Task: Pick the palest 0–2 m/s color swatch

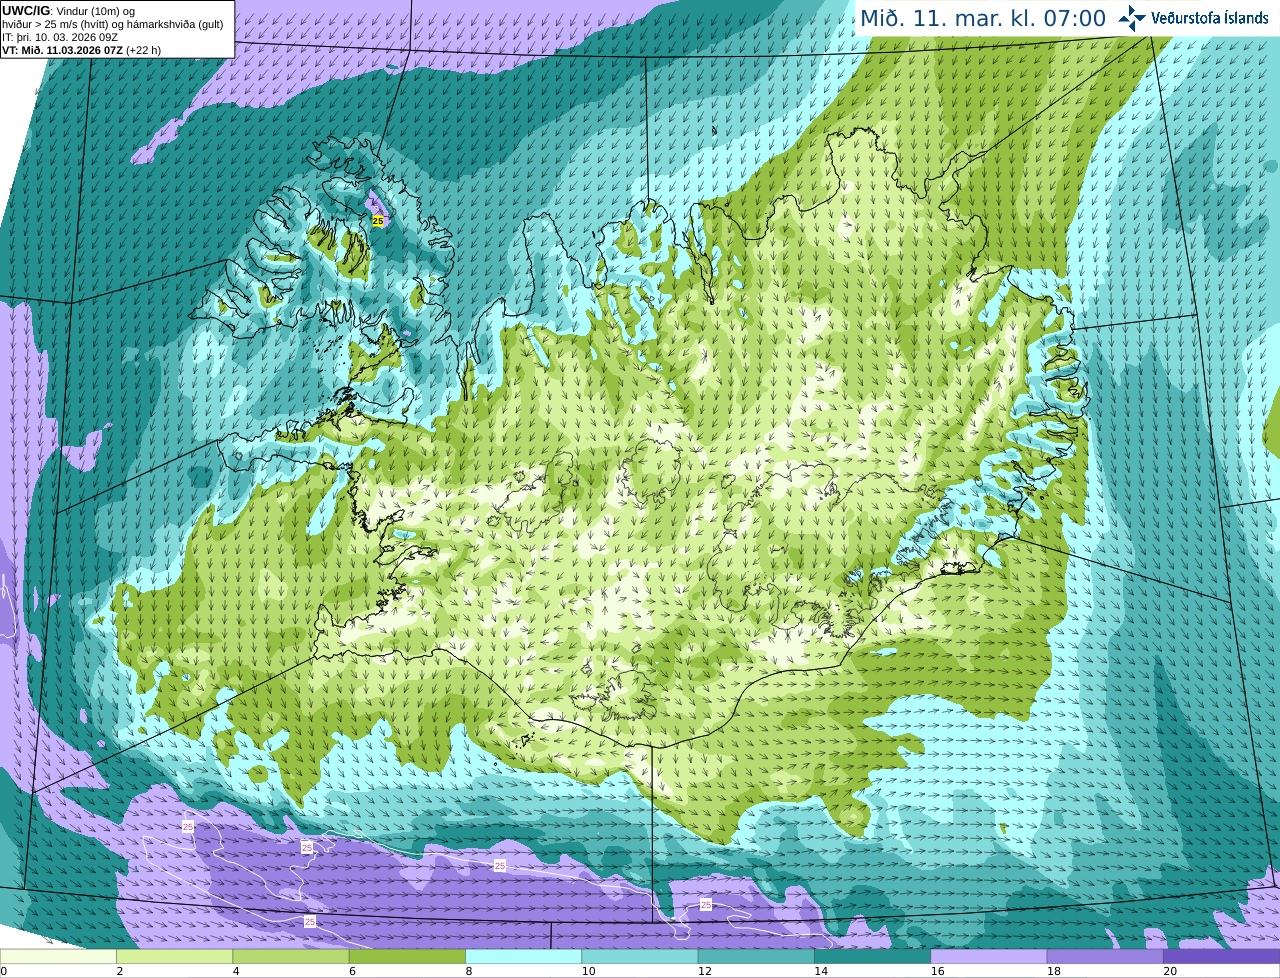Action: pos(58,956)
